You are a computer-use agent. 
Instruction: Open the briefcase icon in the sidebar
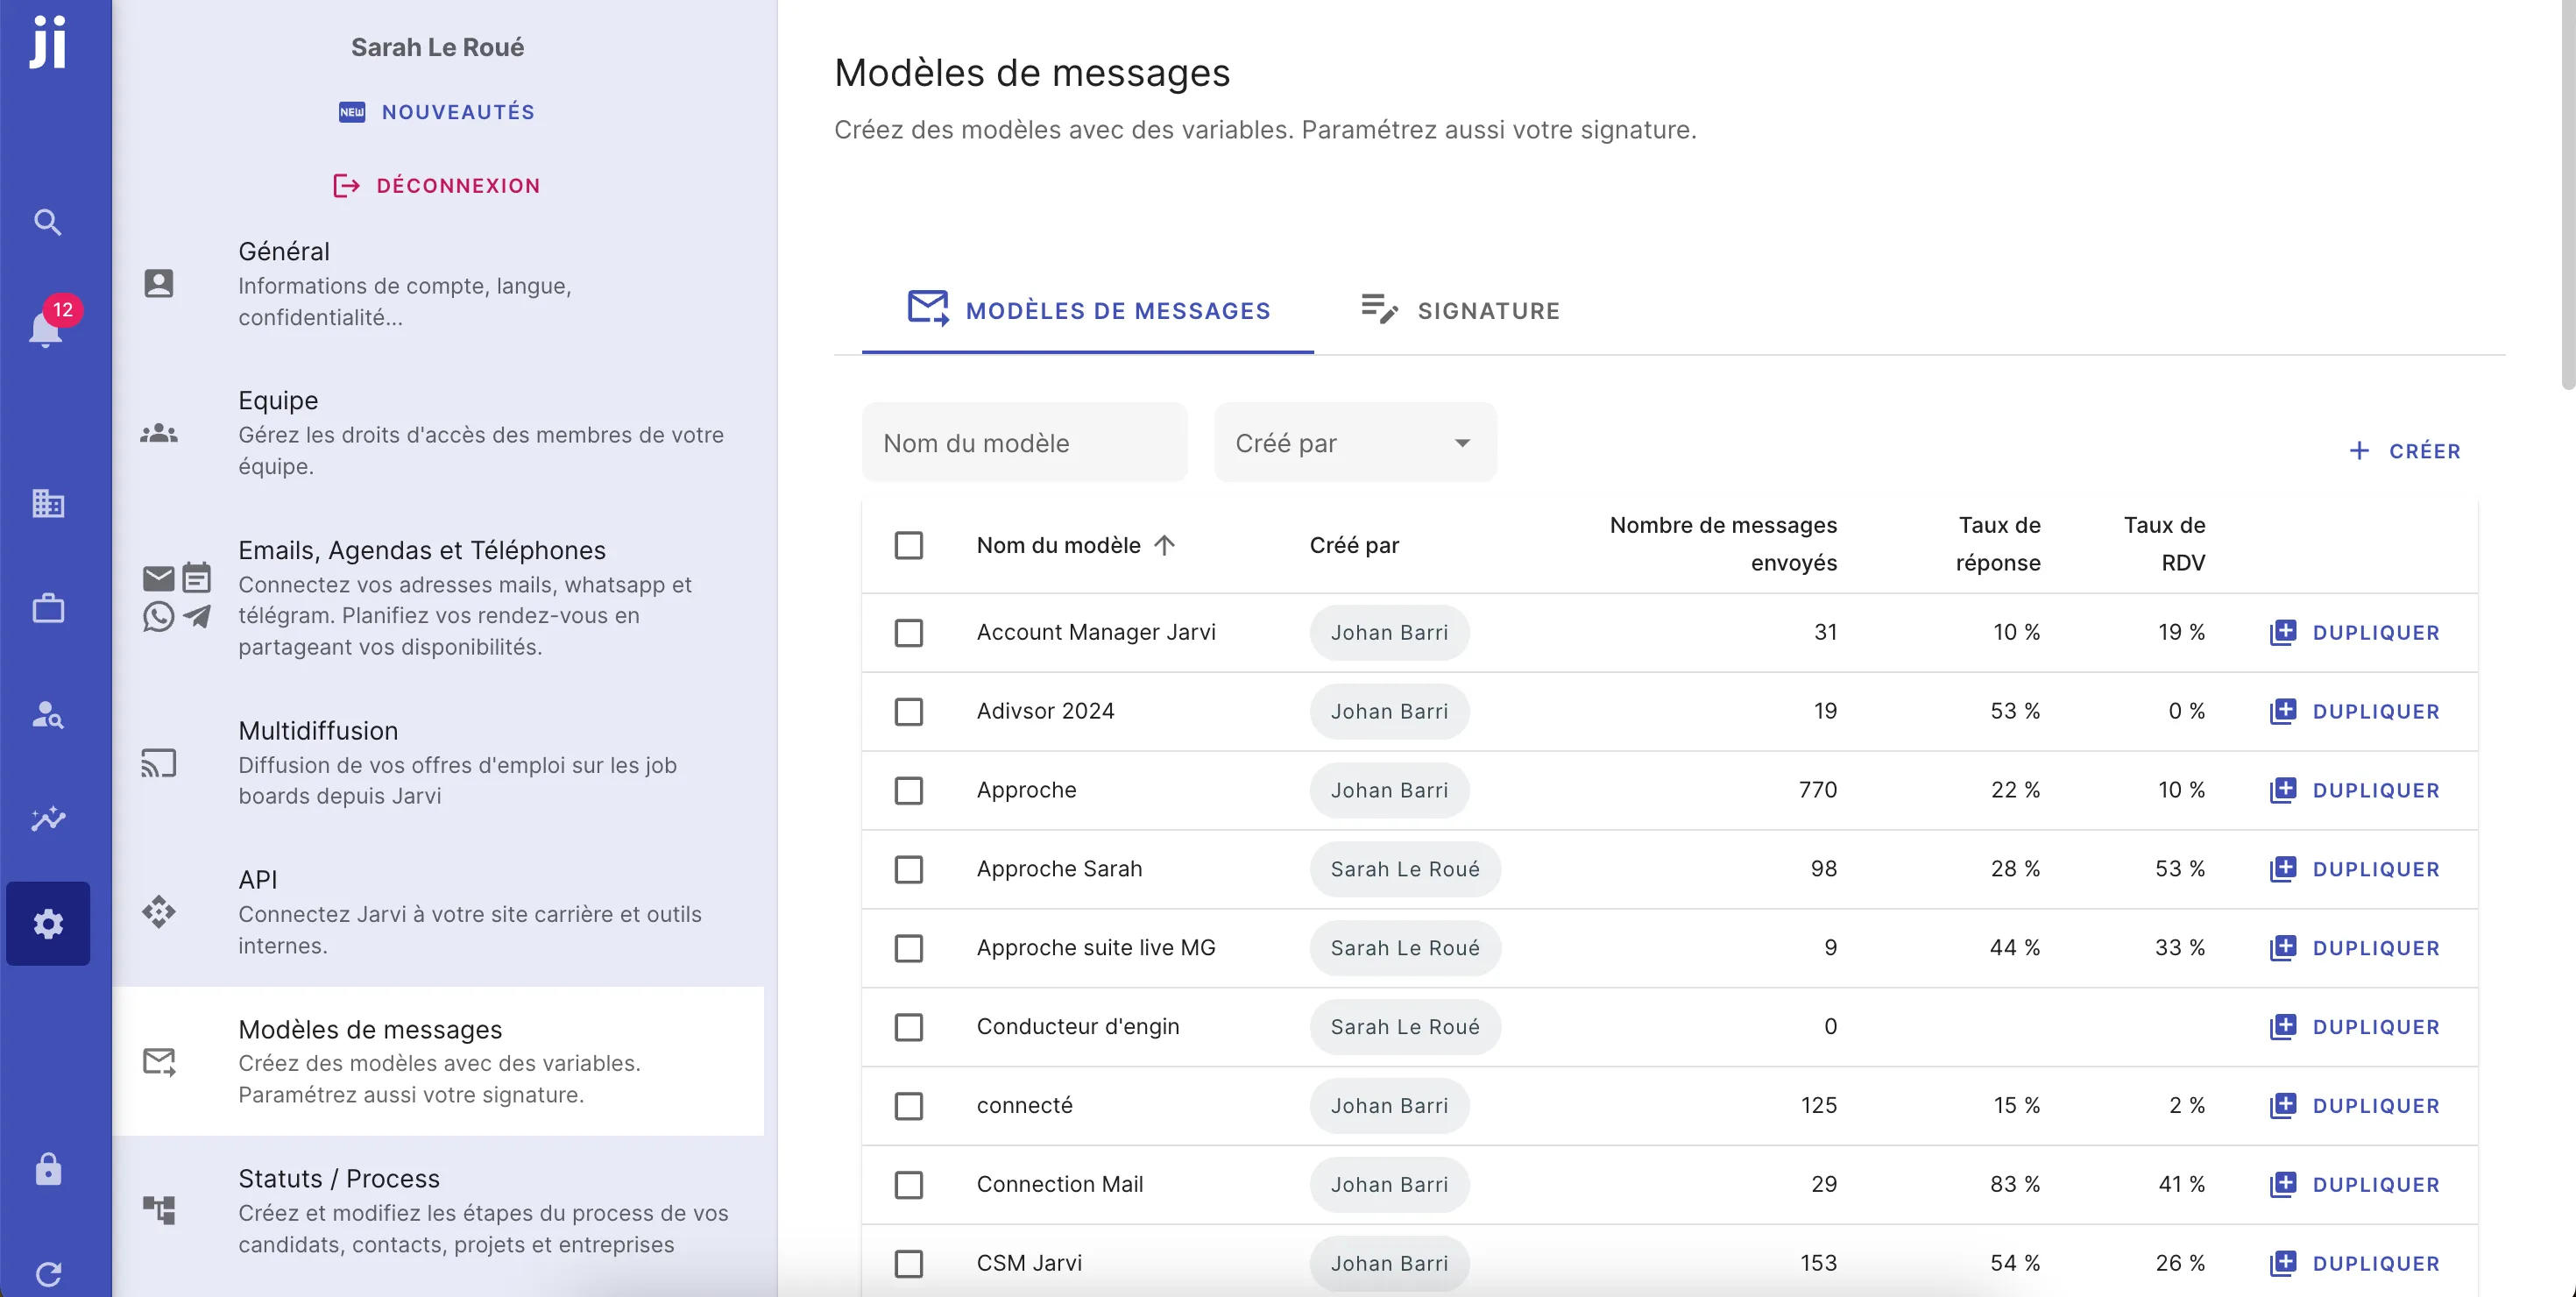click(47, 608)
